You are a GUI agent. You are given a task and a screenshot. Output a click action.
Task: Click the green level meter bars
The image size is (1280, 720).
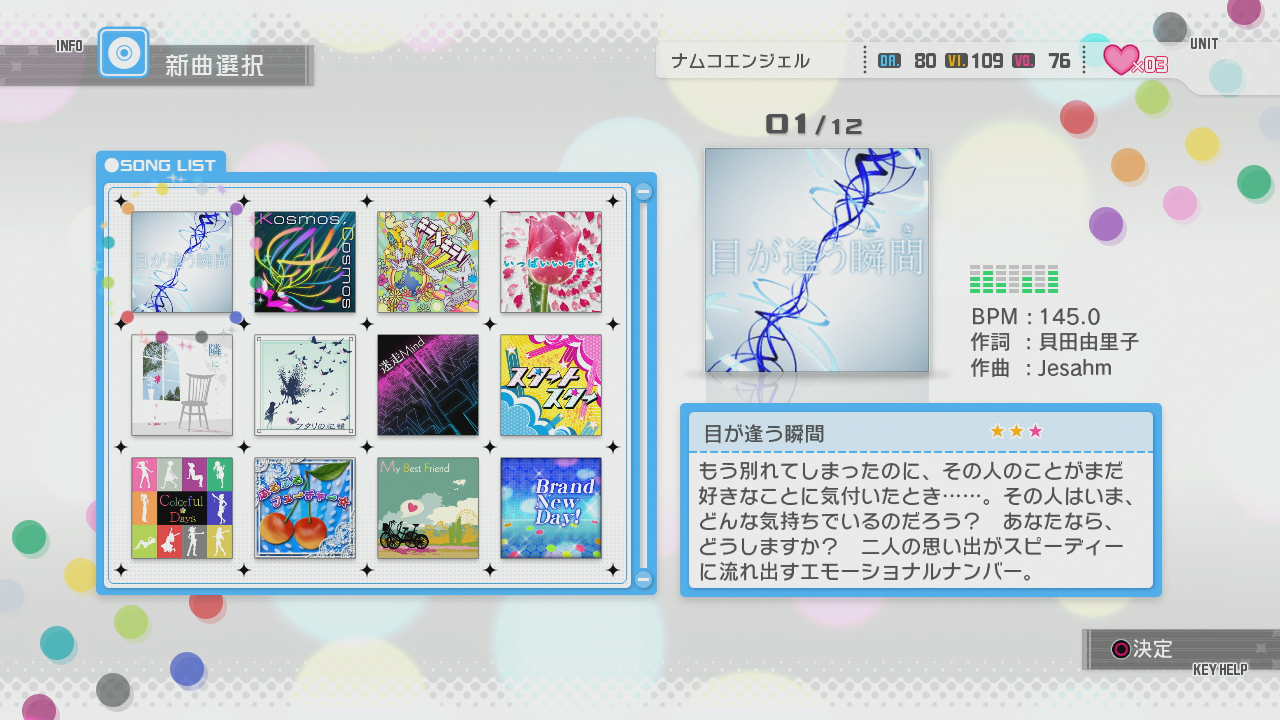point(1014,279)
